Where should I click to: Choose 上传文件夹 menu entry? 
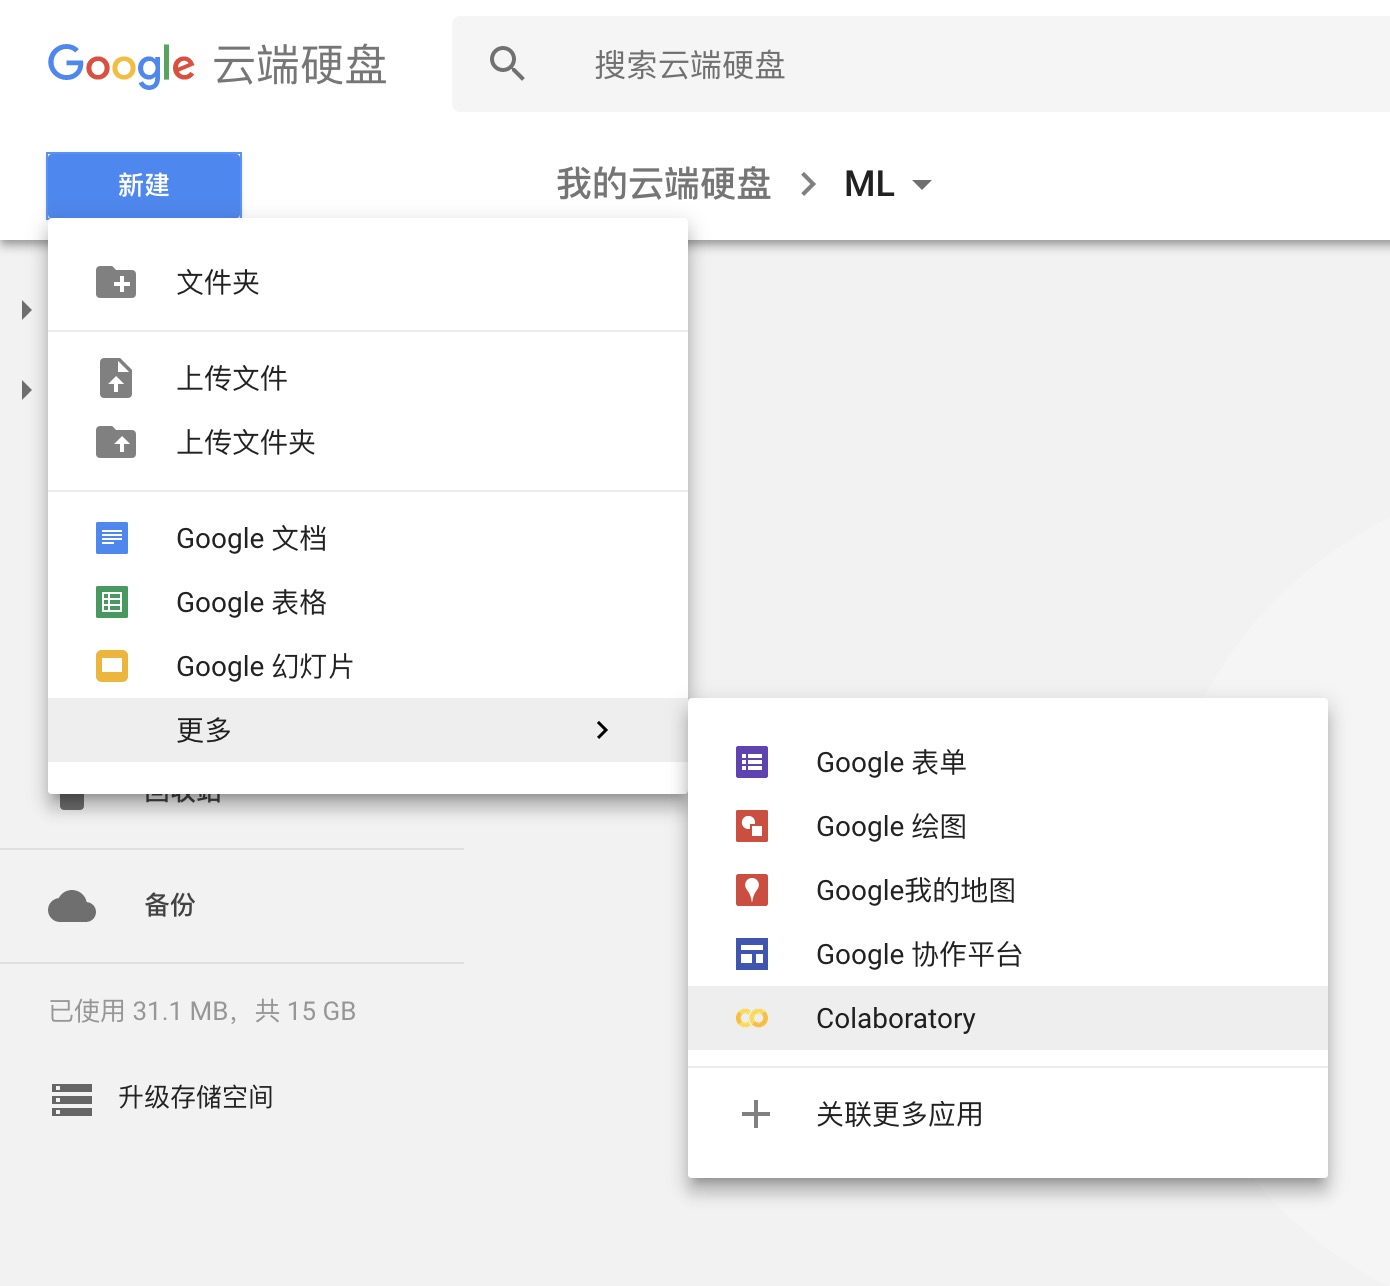pyautogui.click(x=368, y=442)
